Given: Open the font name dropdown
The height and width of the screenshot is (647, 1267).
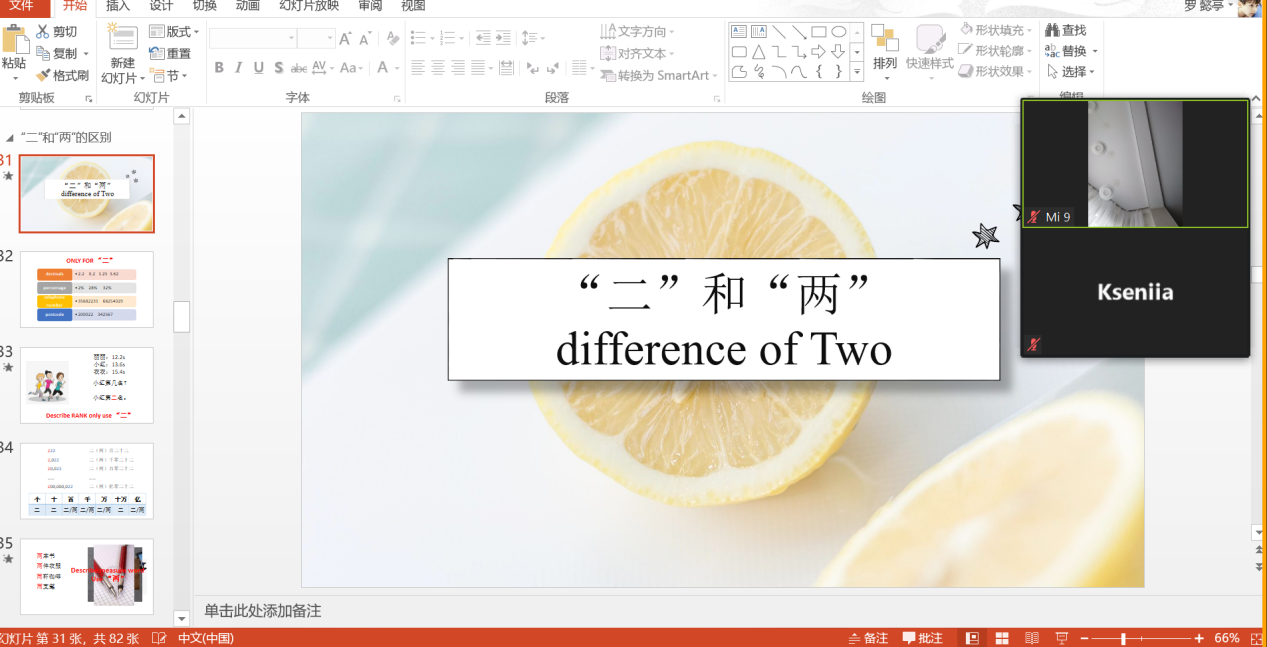Looking at the screenshot, I should pyautogui.click(x=292, y=38).
